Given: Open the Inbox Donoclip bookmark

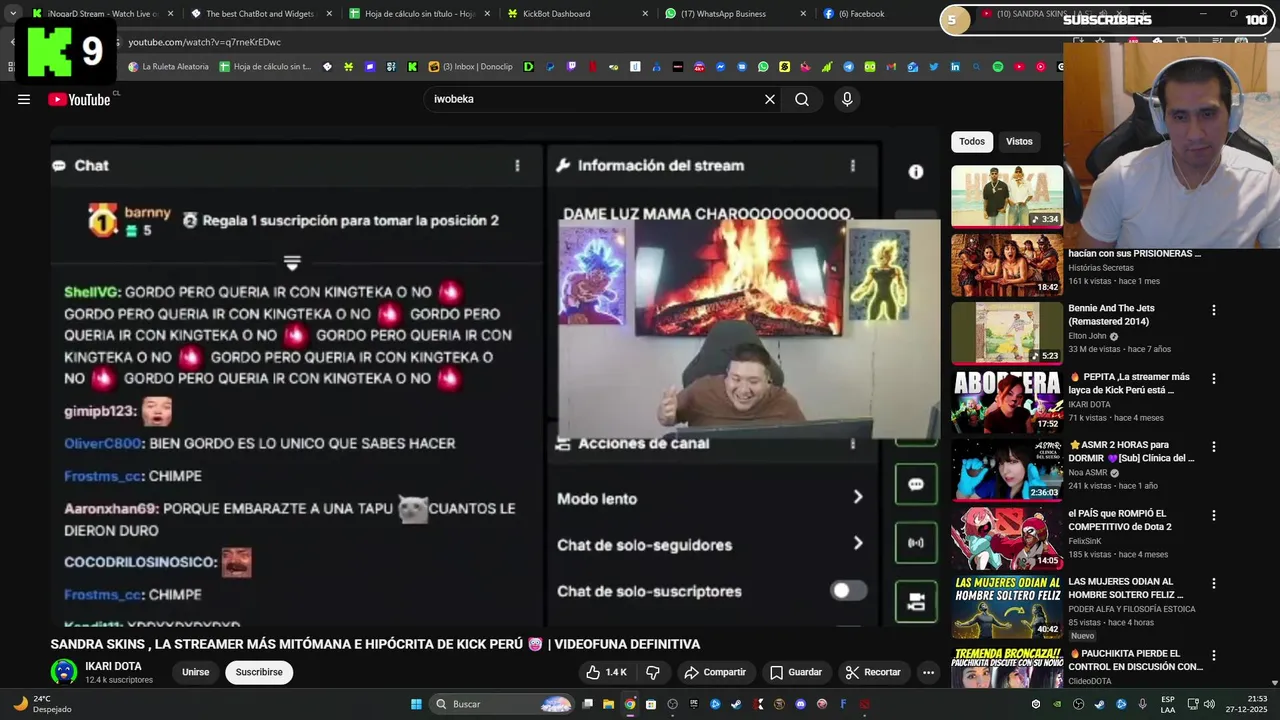Looking at the screenshot, I should click(x=471, y=67).
